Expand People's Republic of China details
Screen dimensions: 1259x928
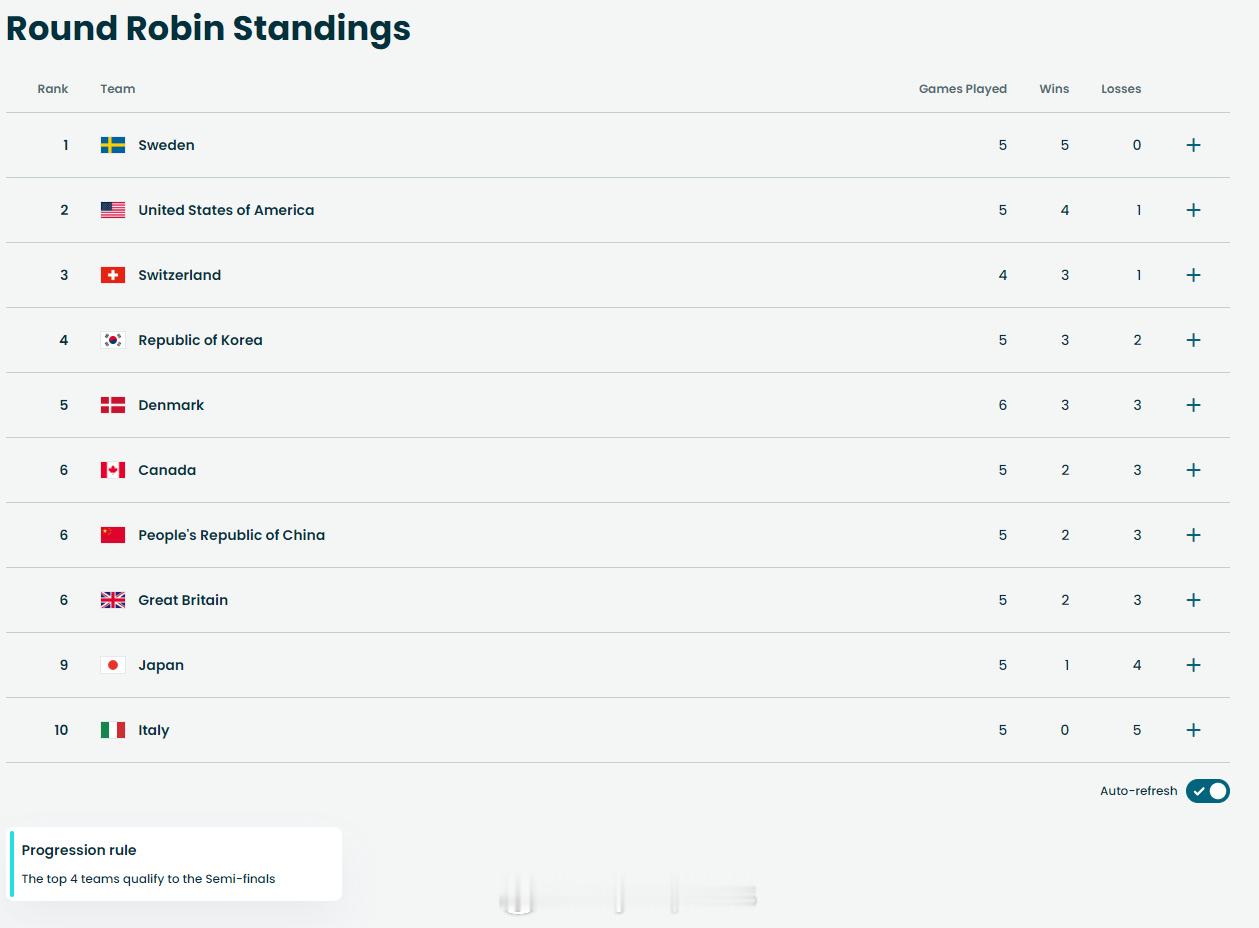[x=1193, y=535]
